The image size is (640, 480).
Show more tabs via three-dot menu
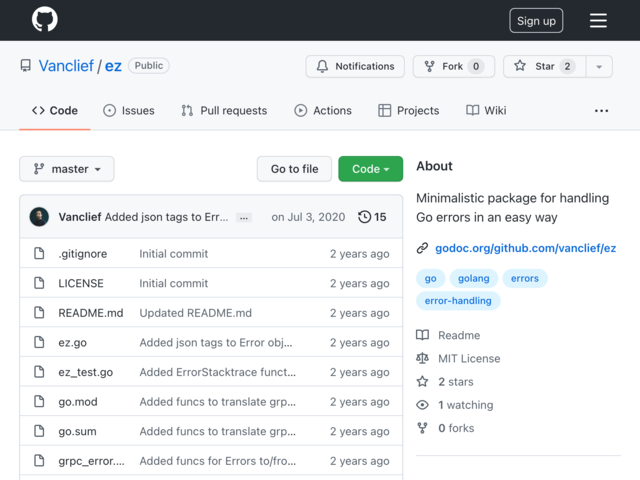601,111
